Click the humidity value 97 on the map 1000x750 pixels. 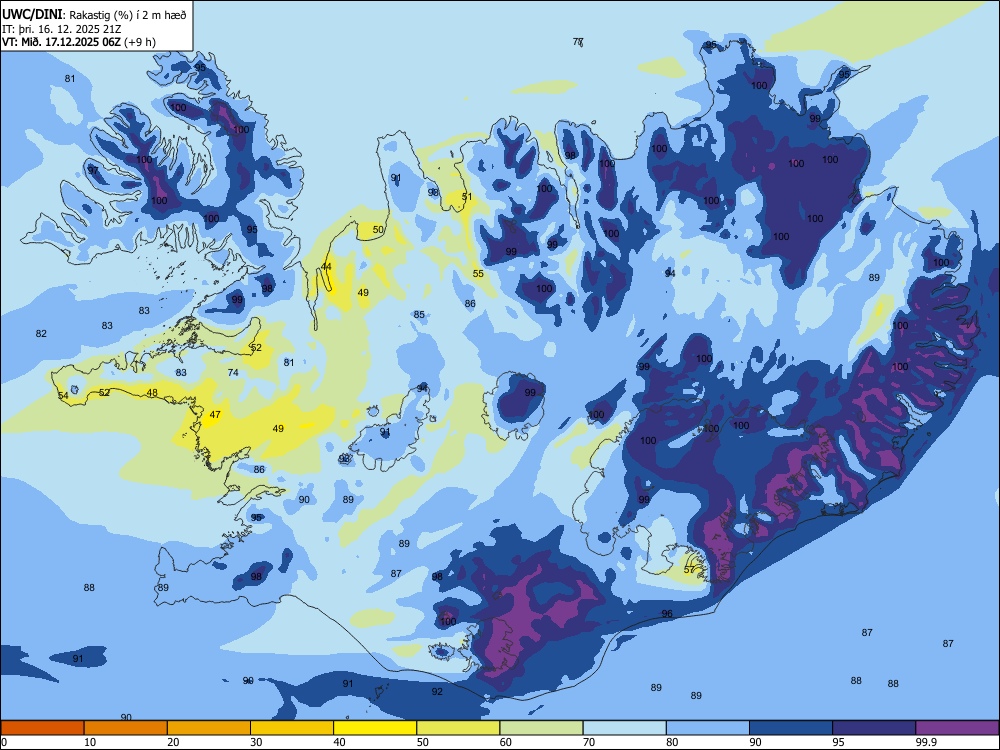pyautogui.click(x=93, y=170)
